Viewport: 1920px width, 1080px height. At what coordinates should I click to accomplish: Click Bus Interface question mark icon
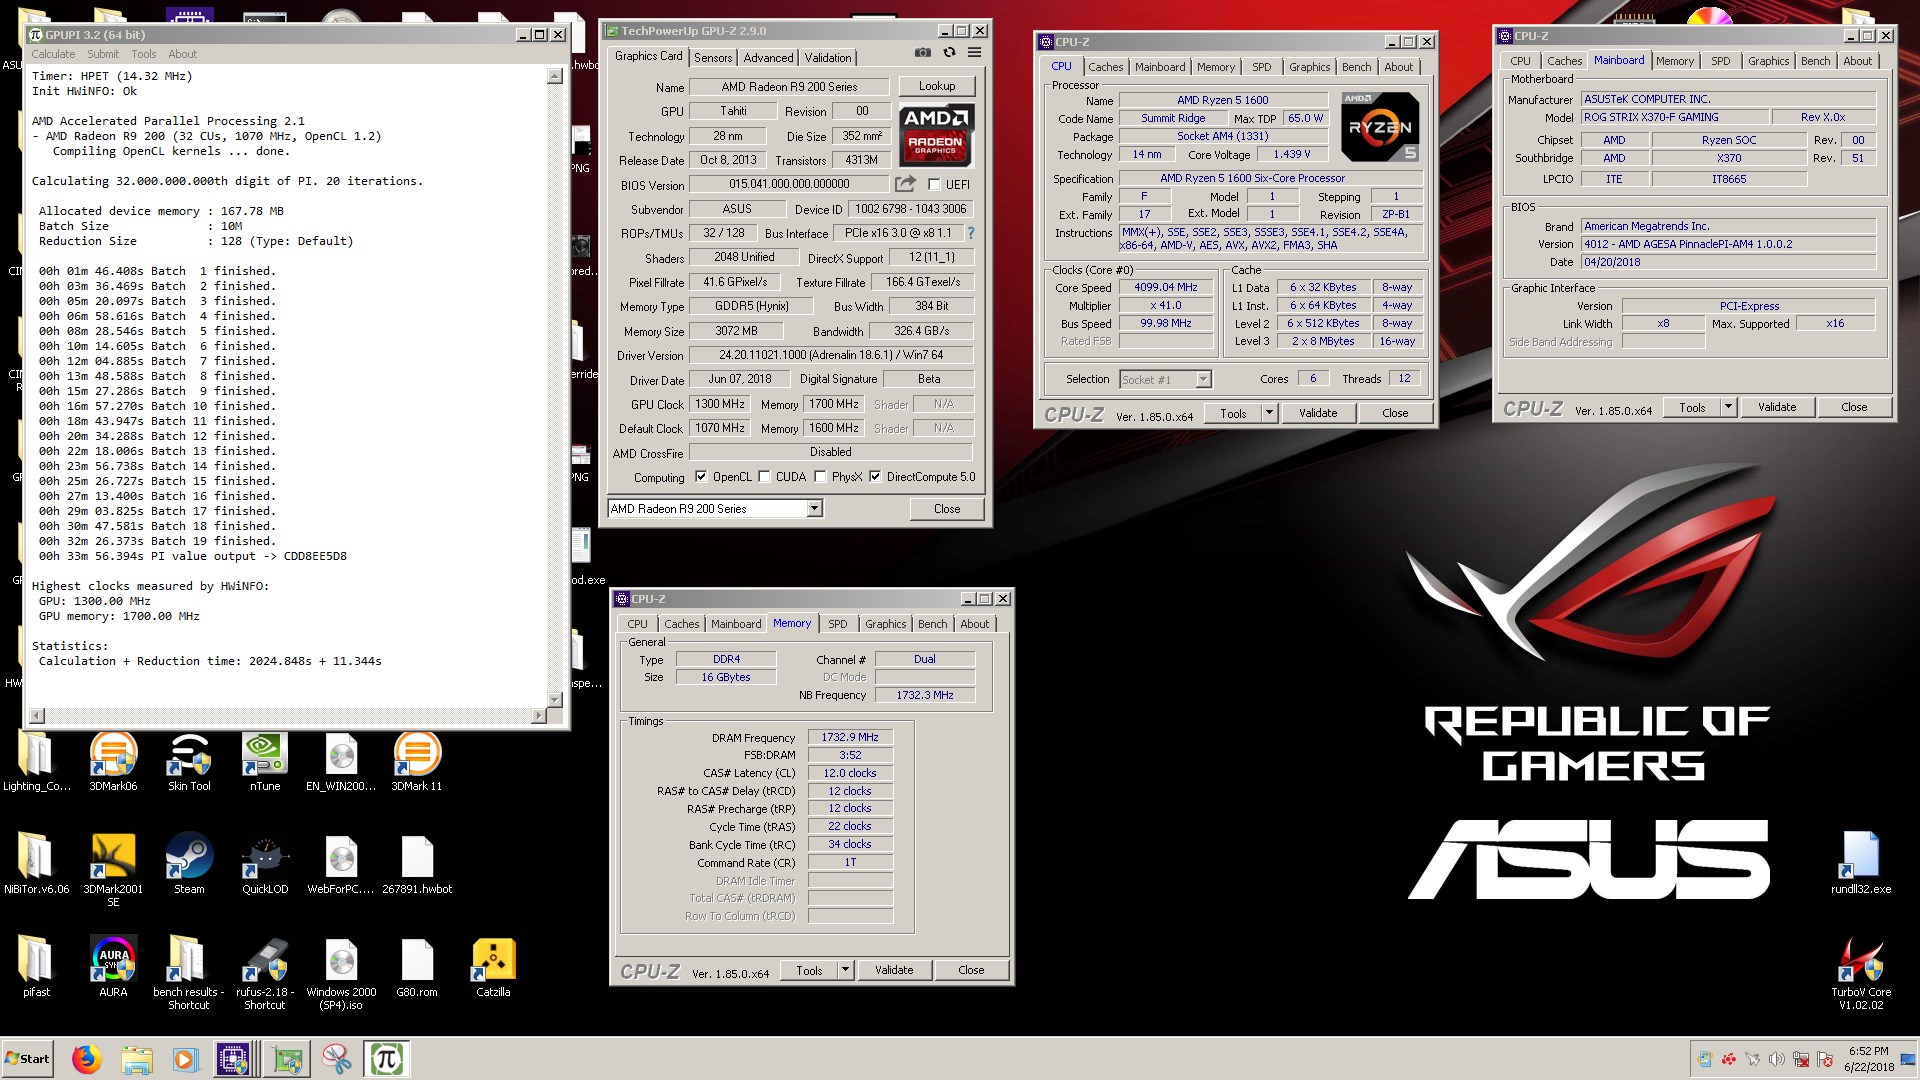coord(970,233)
